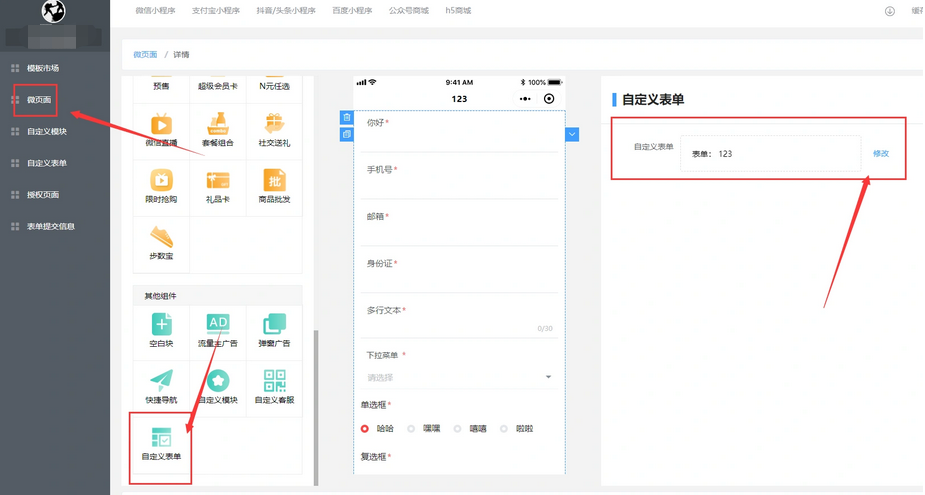Delete the form block using trash icon

347,118
